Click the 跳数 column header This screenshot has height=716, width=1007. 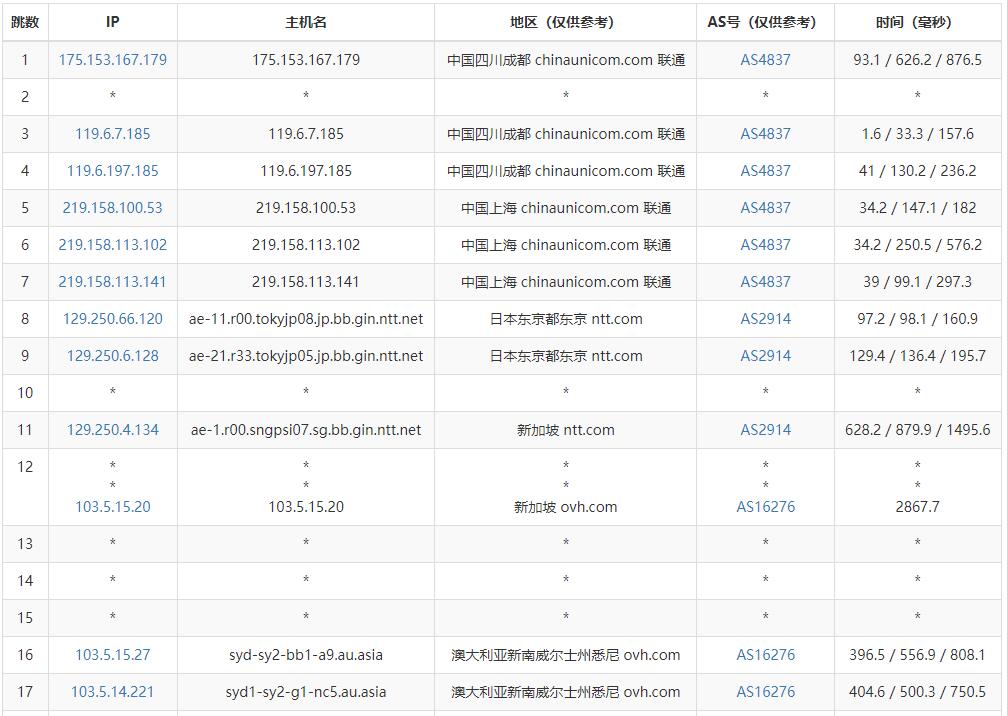tap(25, 22)
